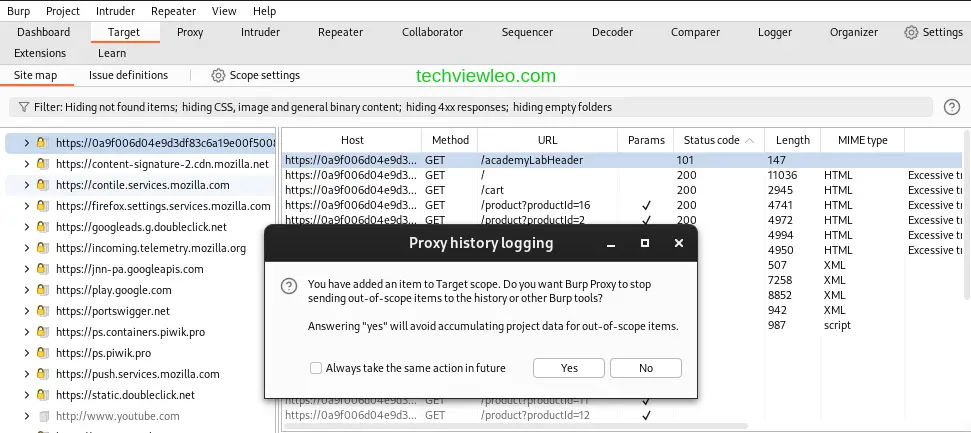
Task: Expand the contile.services.mozilla.com tree node
Action: 25,185
